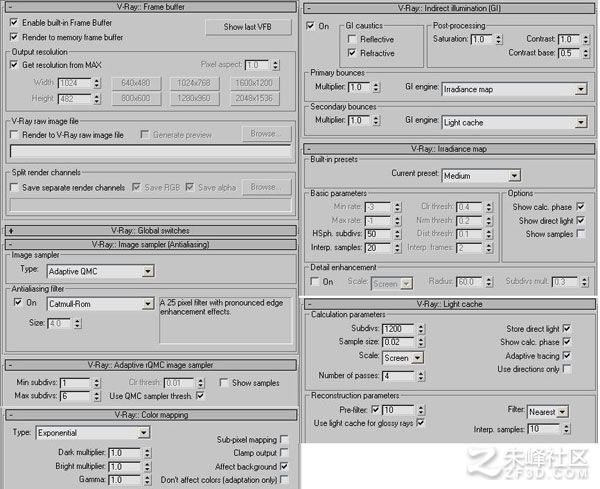The image size is (600, 489).
Task: Click the Show last VFB button
Action: tap(248, 27)
